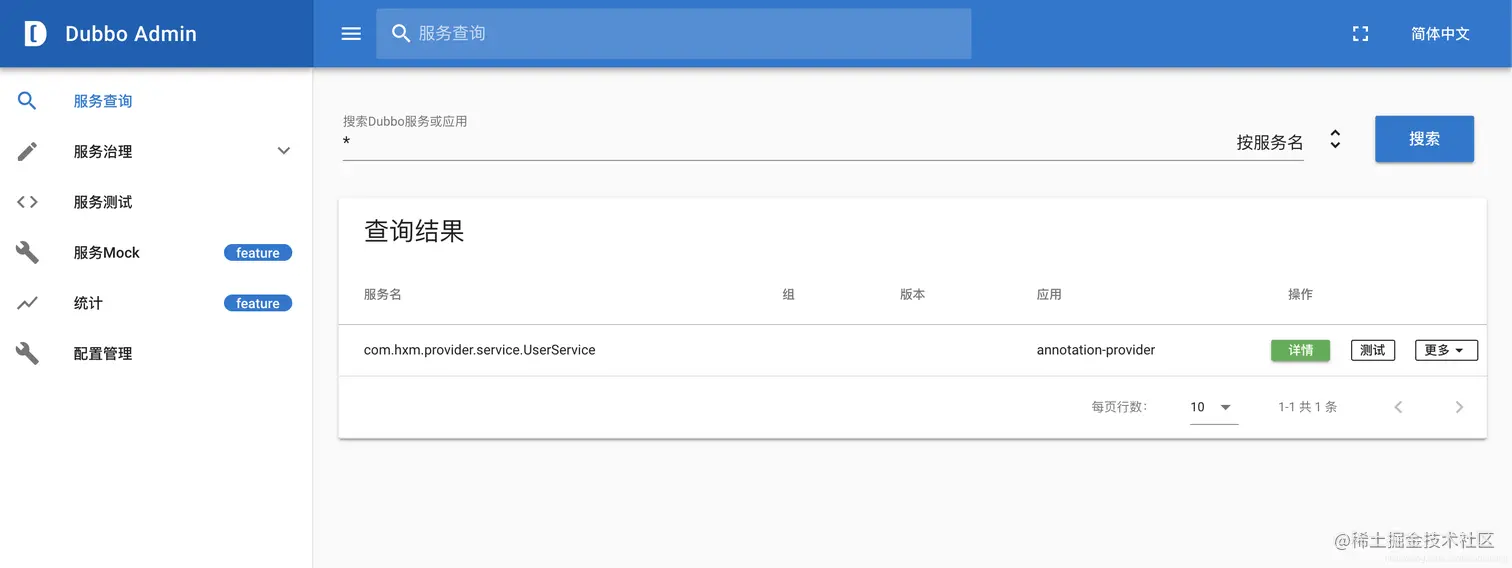
Task: Click the search icon beside 服务查询 in sidebar
Action: (27, 101)
